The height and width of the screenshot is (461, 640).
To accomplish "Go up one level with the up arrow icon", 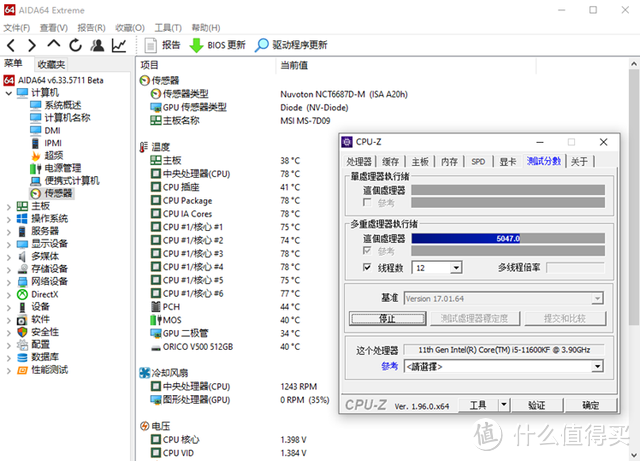I will (53, 44).
